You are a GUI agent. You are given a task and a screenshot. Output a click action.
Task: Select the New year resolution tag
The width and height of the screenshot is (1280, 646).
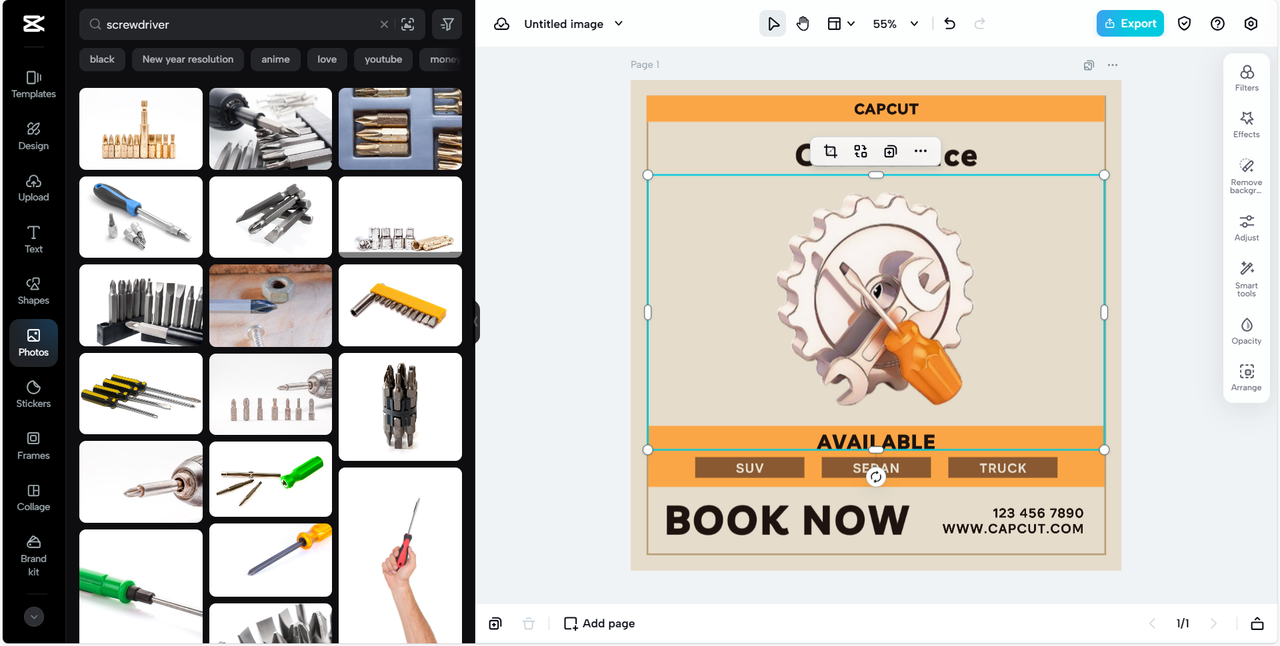[x=188, y=59]
